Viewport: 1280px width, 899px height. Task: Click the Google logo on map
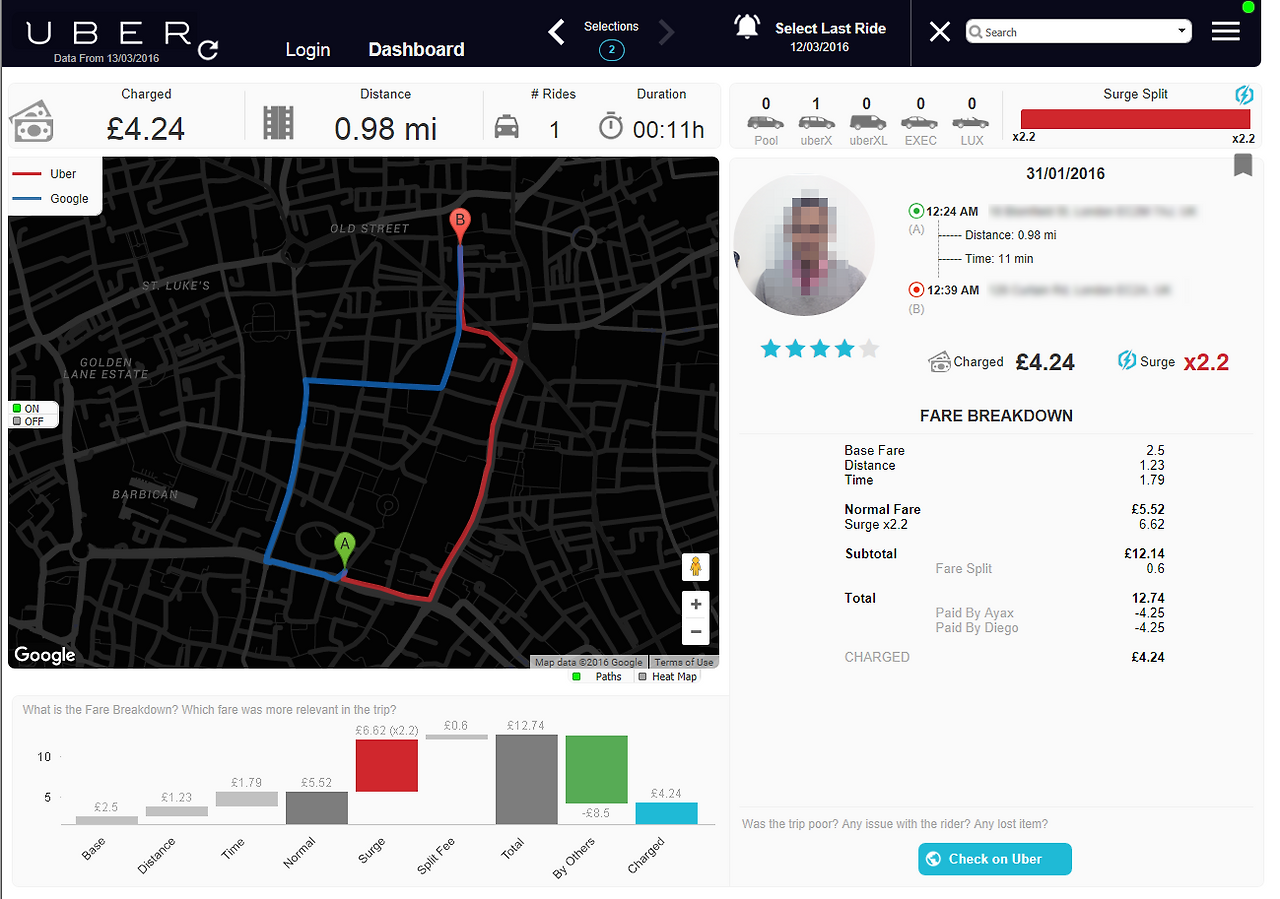(45, 655)
